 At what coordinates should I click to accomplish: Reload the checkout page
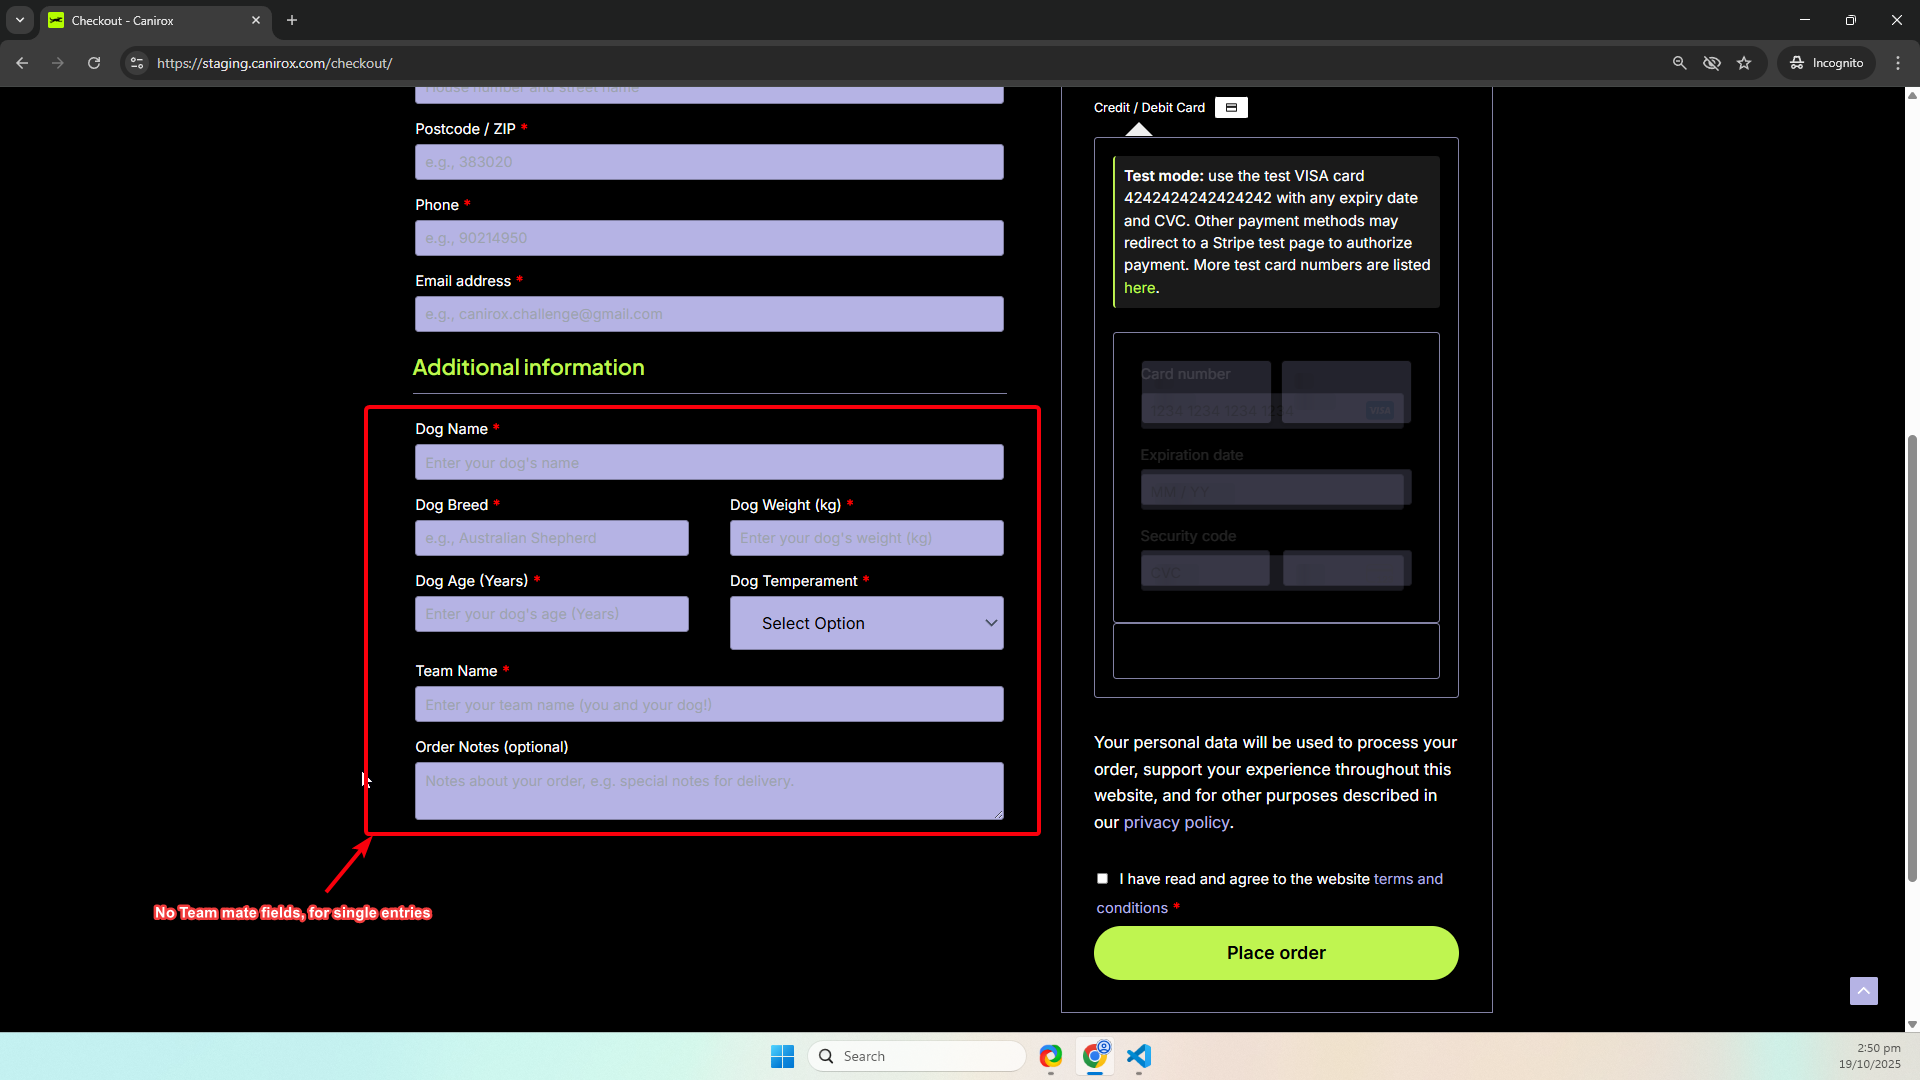pos(94,63)
